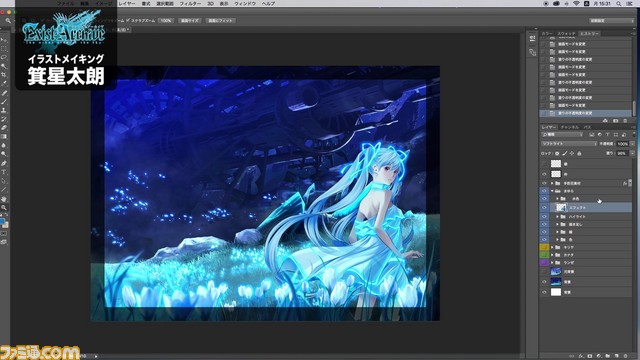Select the Eyedropper tool
This screenshot has height=360, width=640.
tap(4, 84)
